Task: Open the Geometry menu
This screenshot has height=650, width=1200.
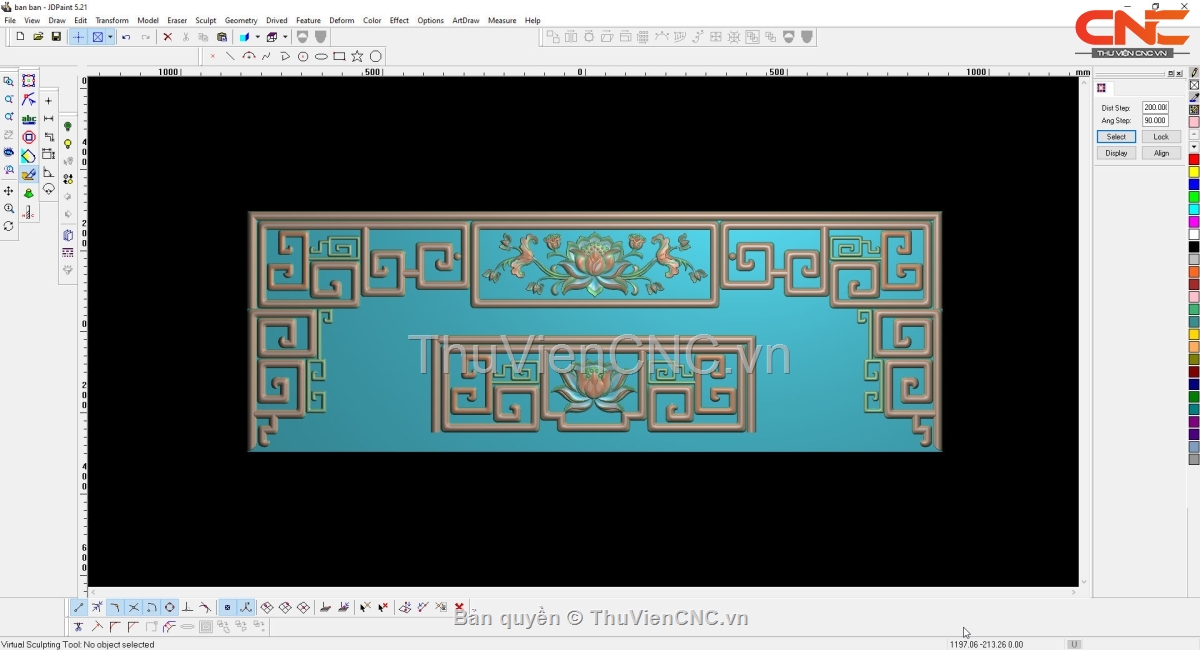Action: click(241, 20)
